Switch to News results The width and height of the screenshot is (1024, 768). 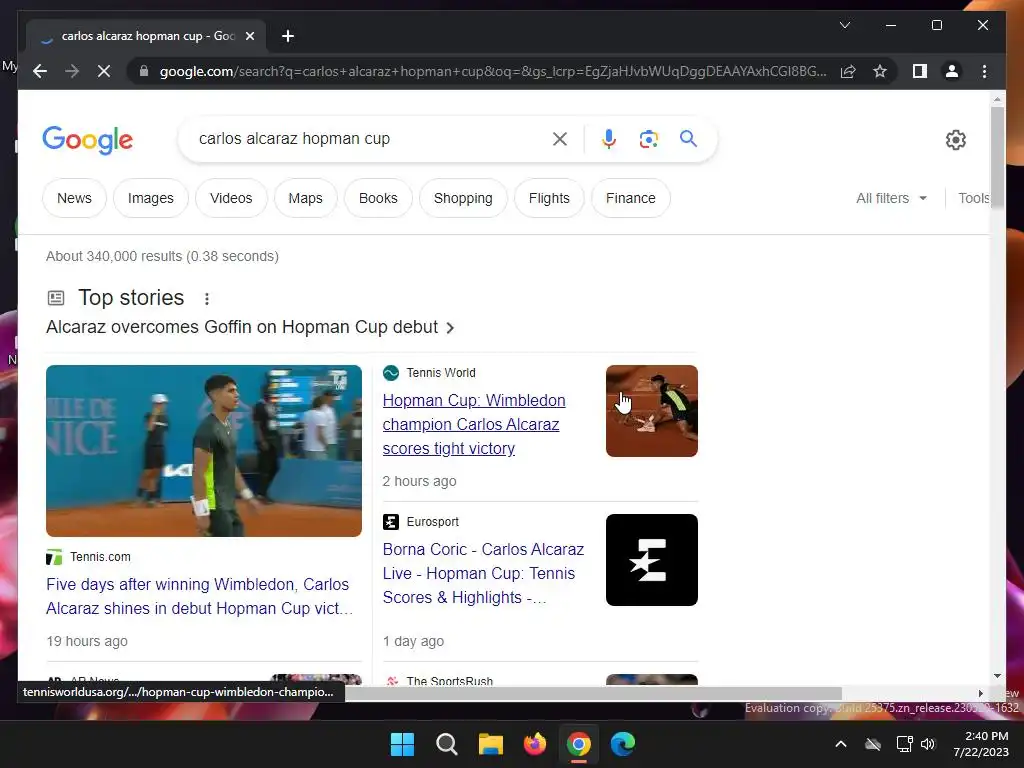tap(74, 198)
